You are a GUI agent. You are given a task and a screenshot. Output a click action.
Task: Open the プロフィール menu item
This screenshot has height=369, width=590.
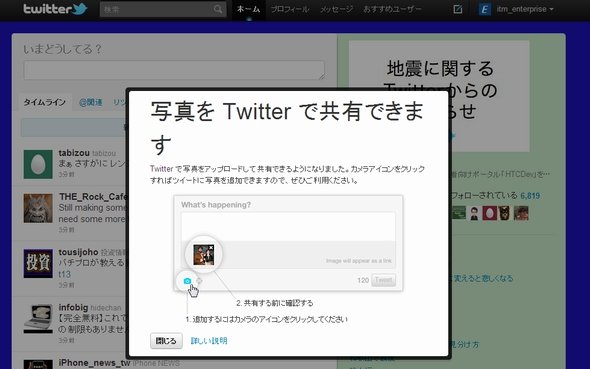click(x=290, y=9)
